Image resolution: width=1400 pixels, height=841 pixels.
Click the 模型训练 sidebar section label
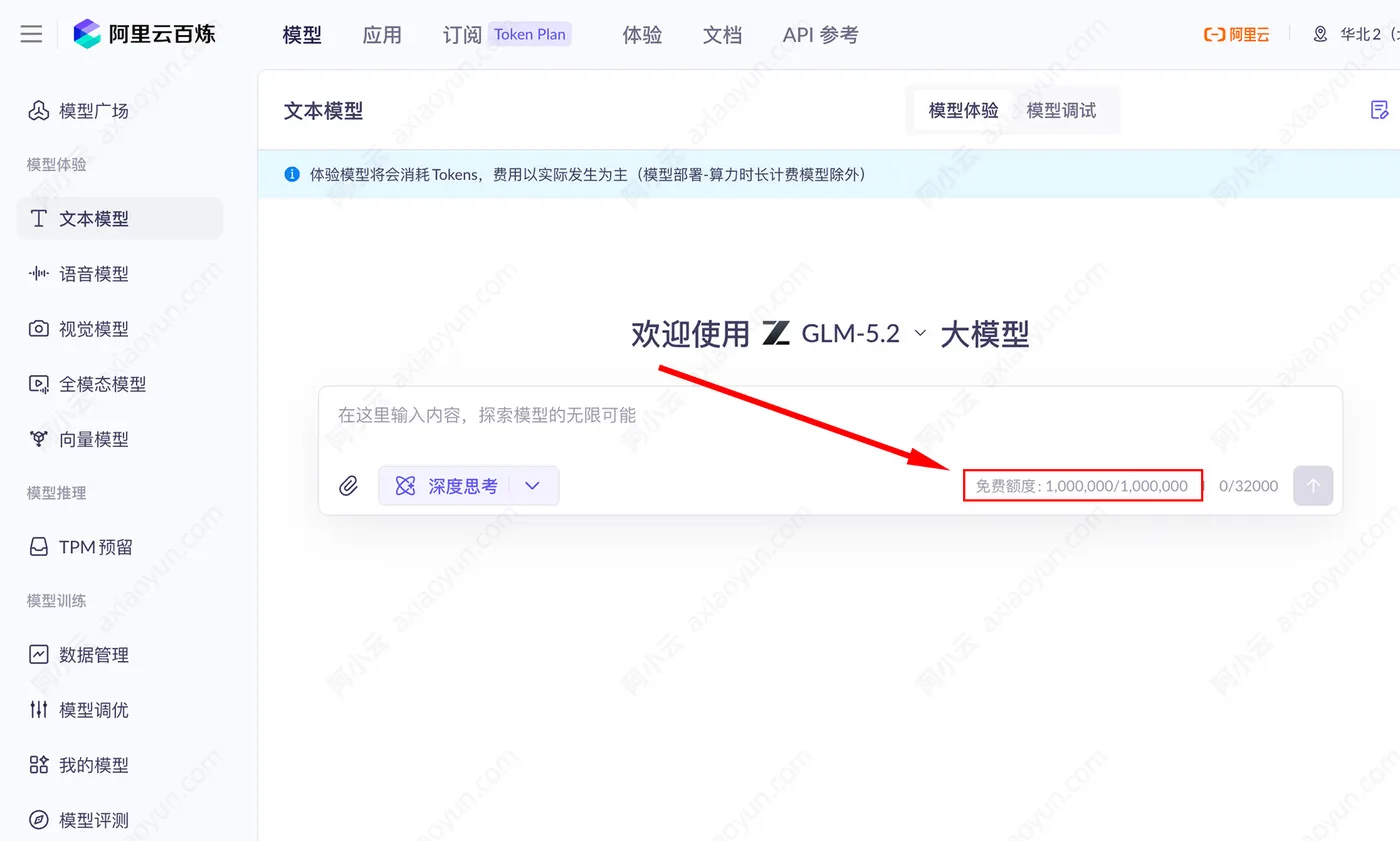pos(56,600)
